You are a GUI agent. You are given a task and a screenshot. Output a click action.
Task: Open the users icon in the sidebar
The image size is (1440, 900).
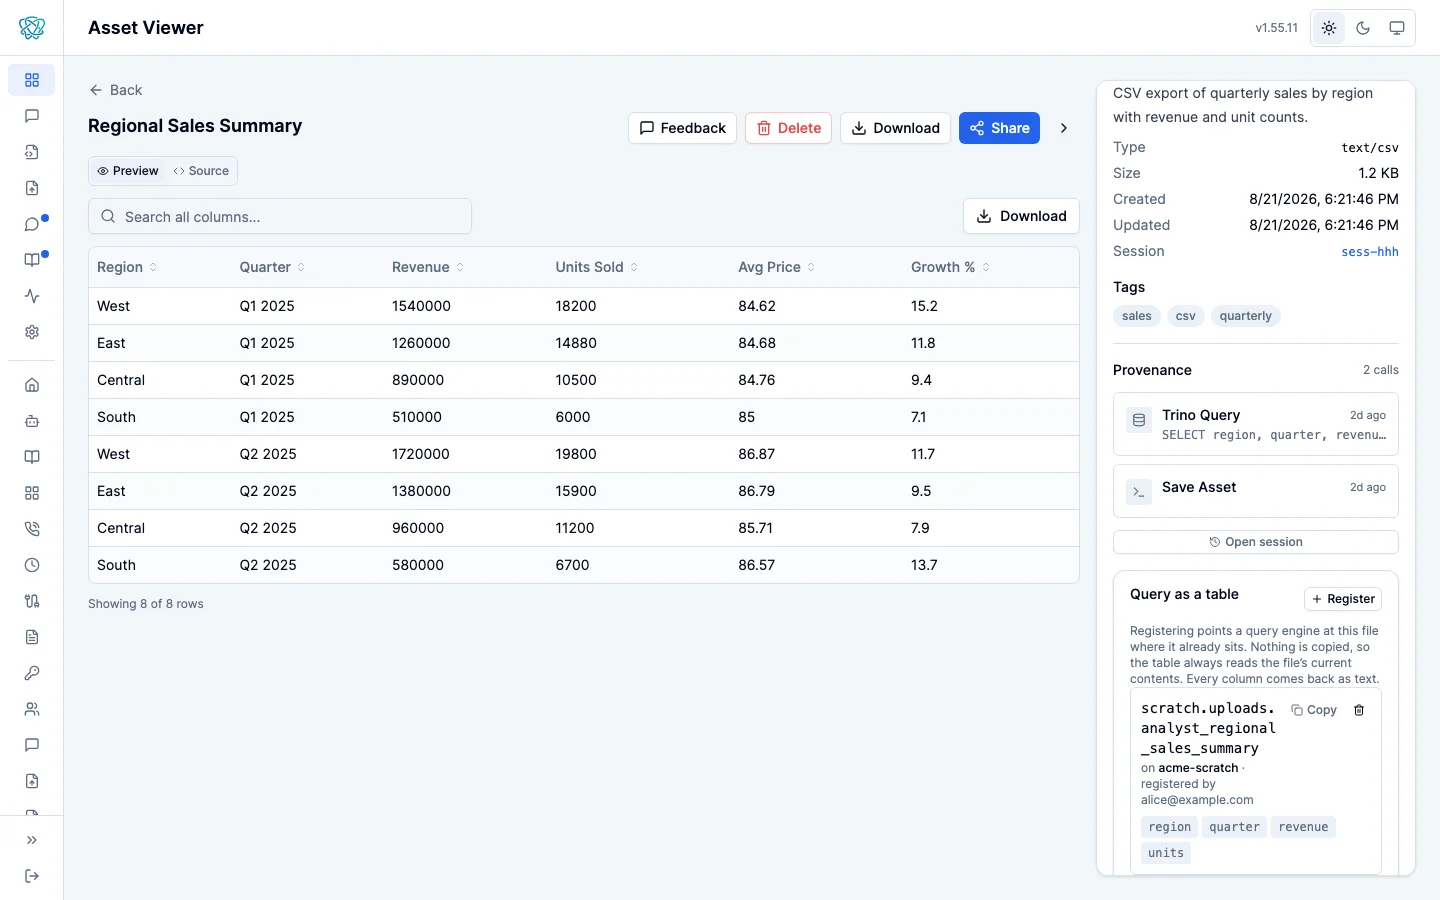click(32, 709)
